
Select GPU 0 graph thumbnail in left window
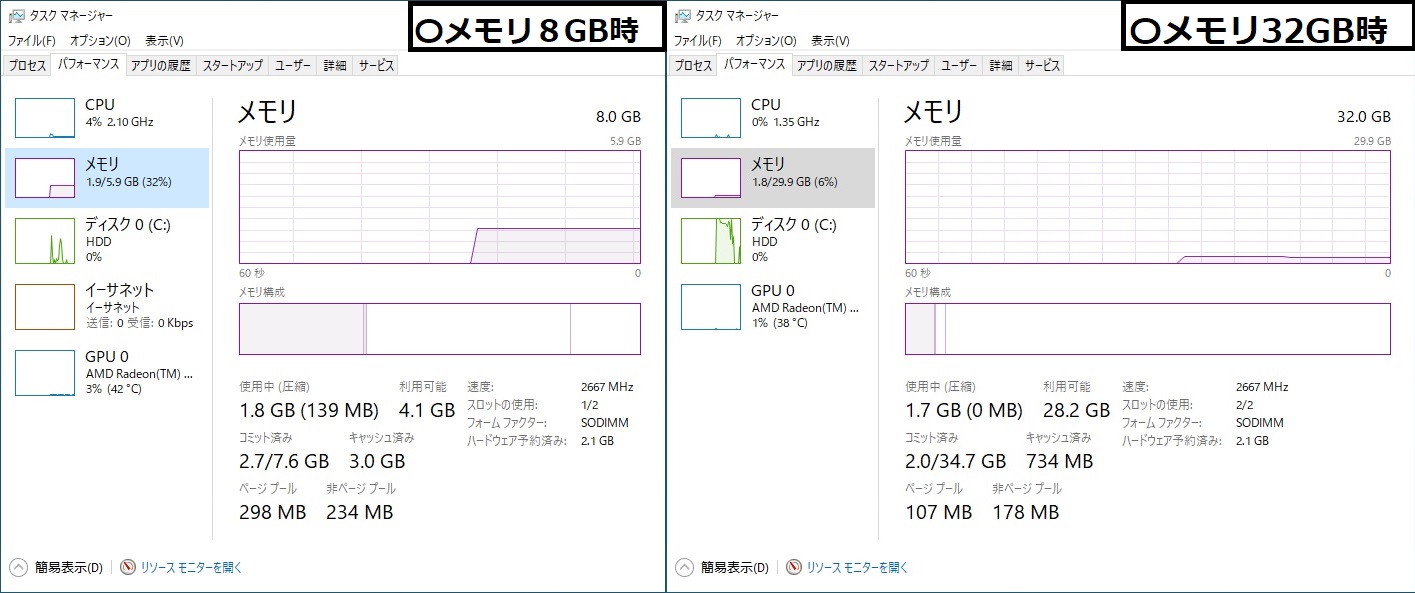click(x=45, y=372)
